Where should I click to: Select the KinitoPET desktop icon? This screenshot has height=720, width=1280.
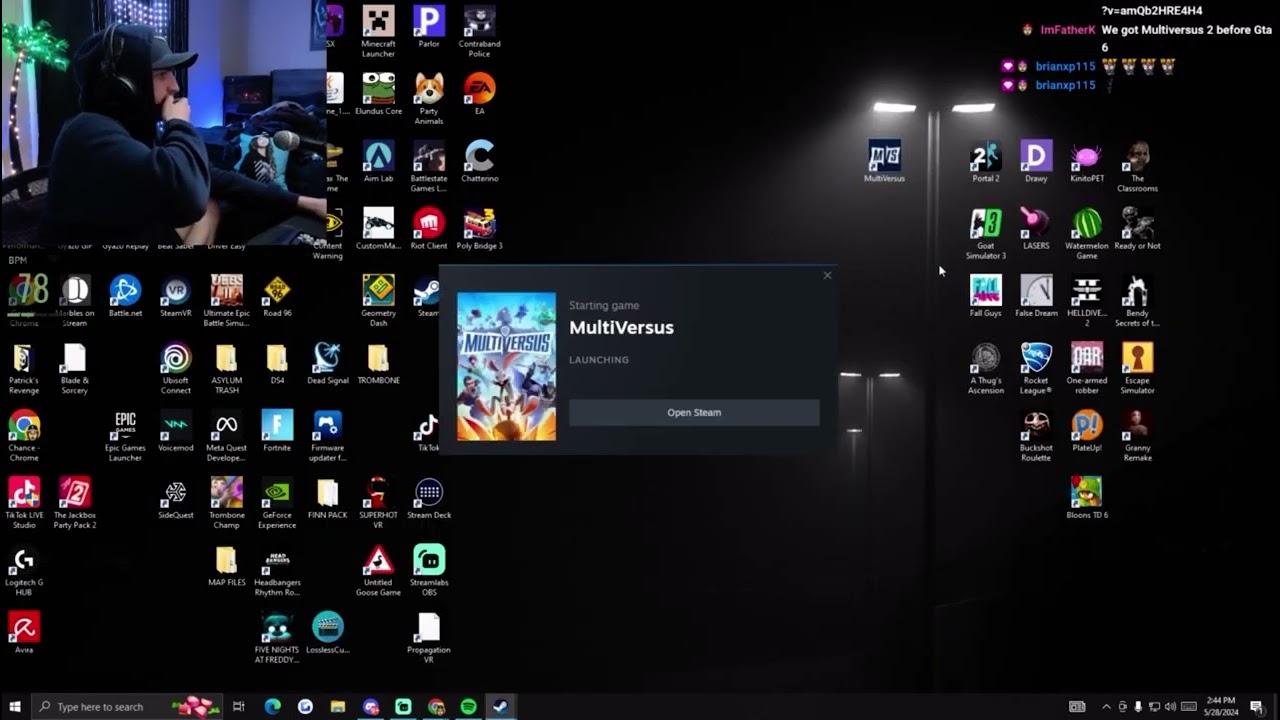pyautogui.click(x=1086, y=161)
